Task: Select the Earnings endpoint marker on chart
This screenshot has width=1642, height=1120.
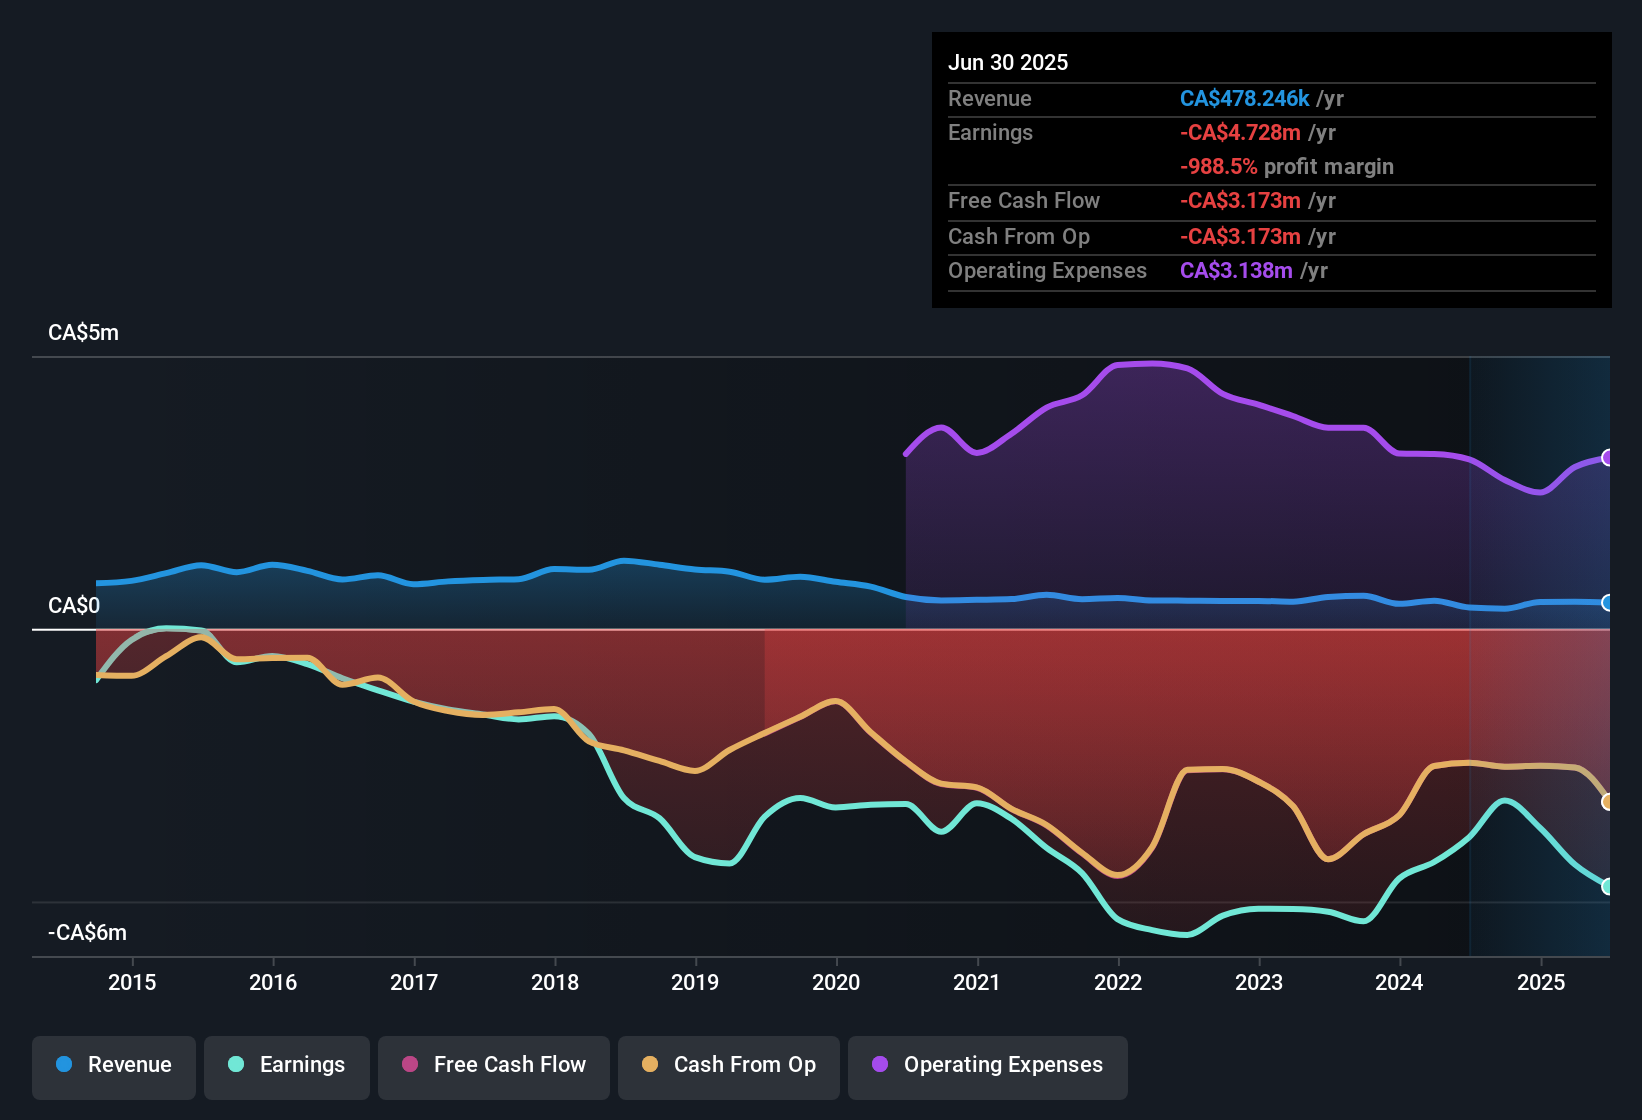Action: (x=1608, y=886)
